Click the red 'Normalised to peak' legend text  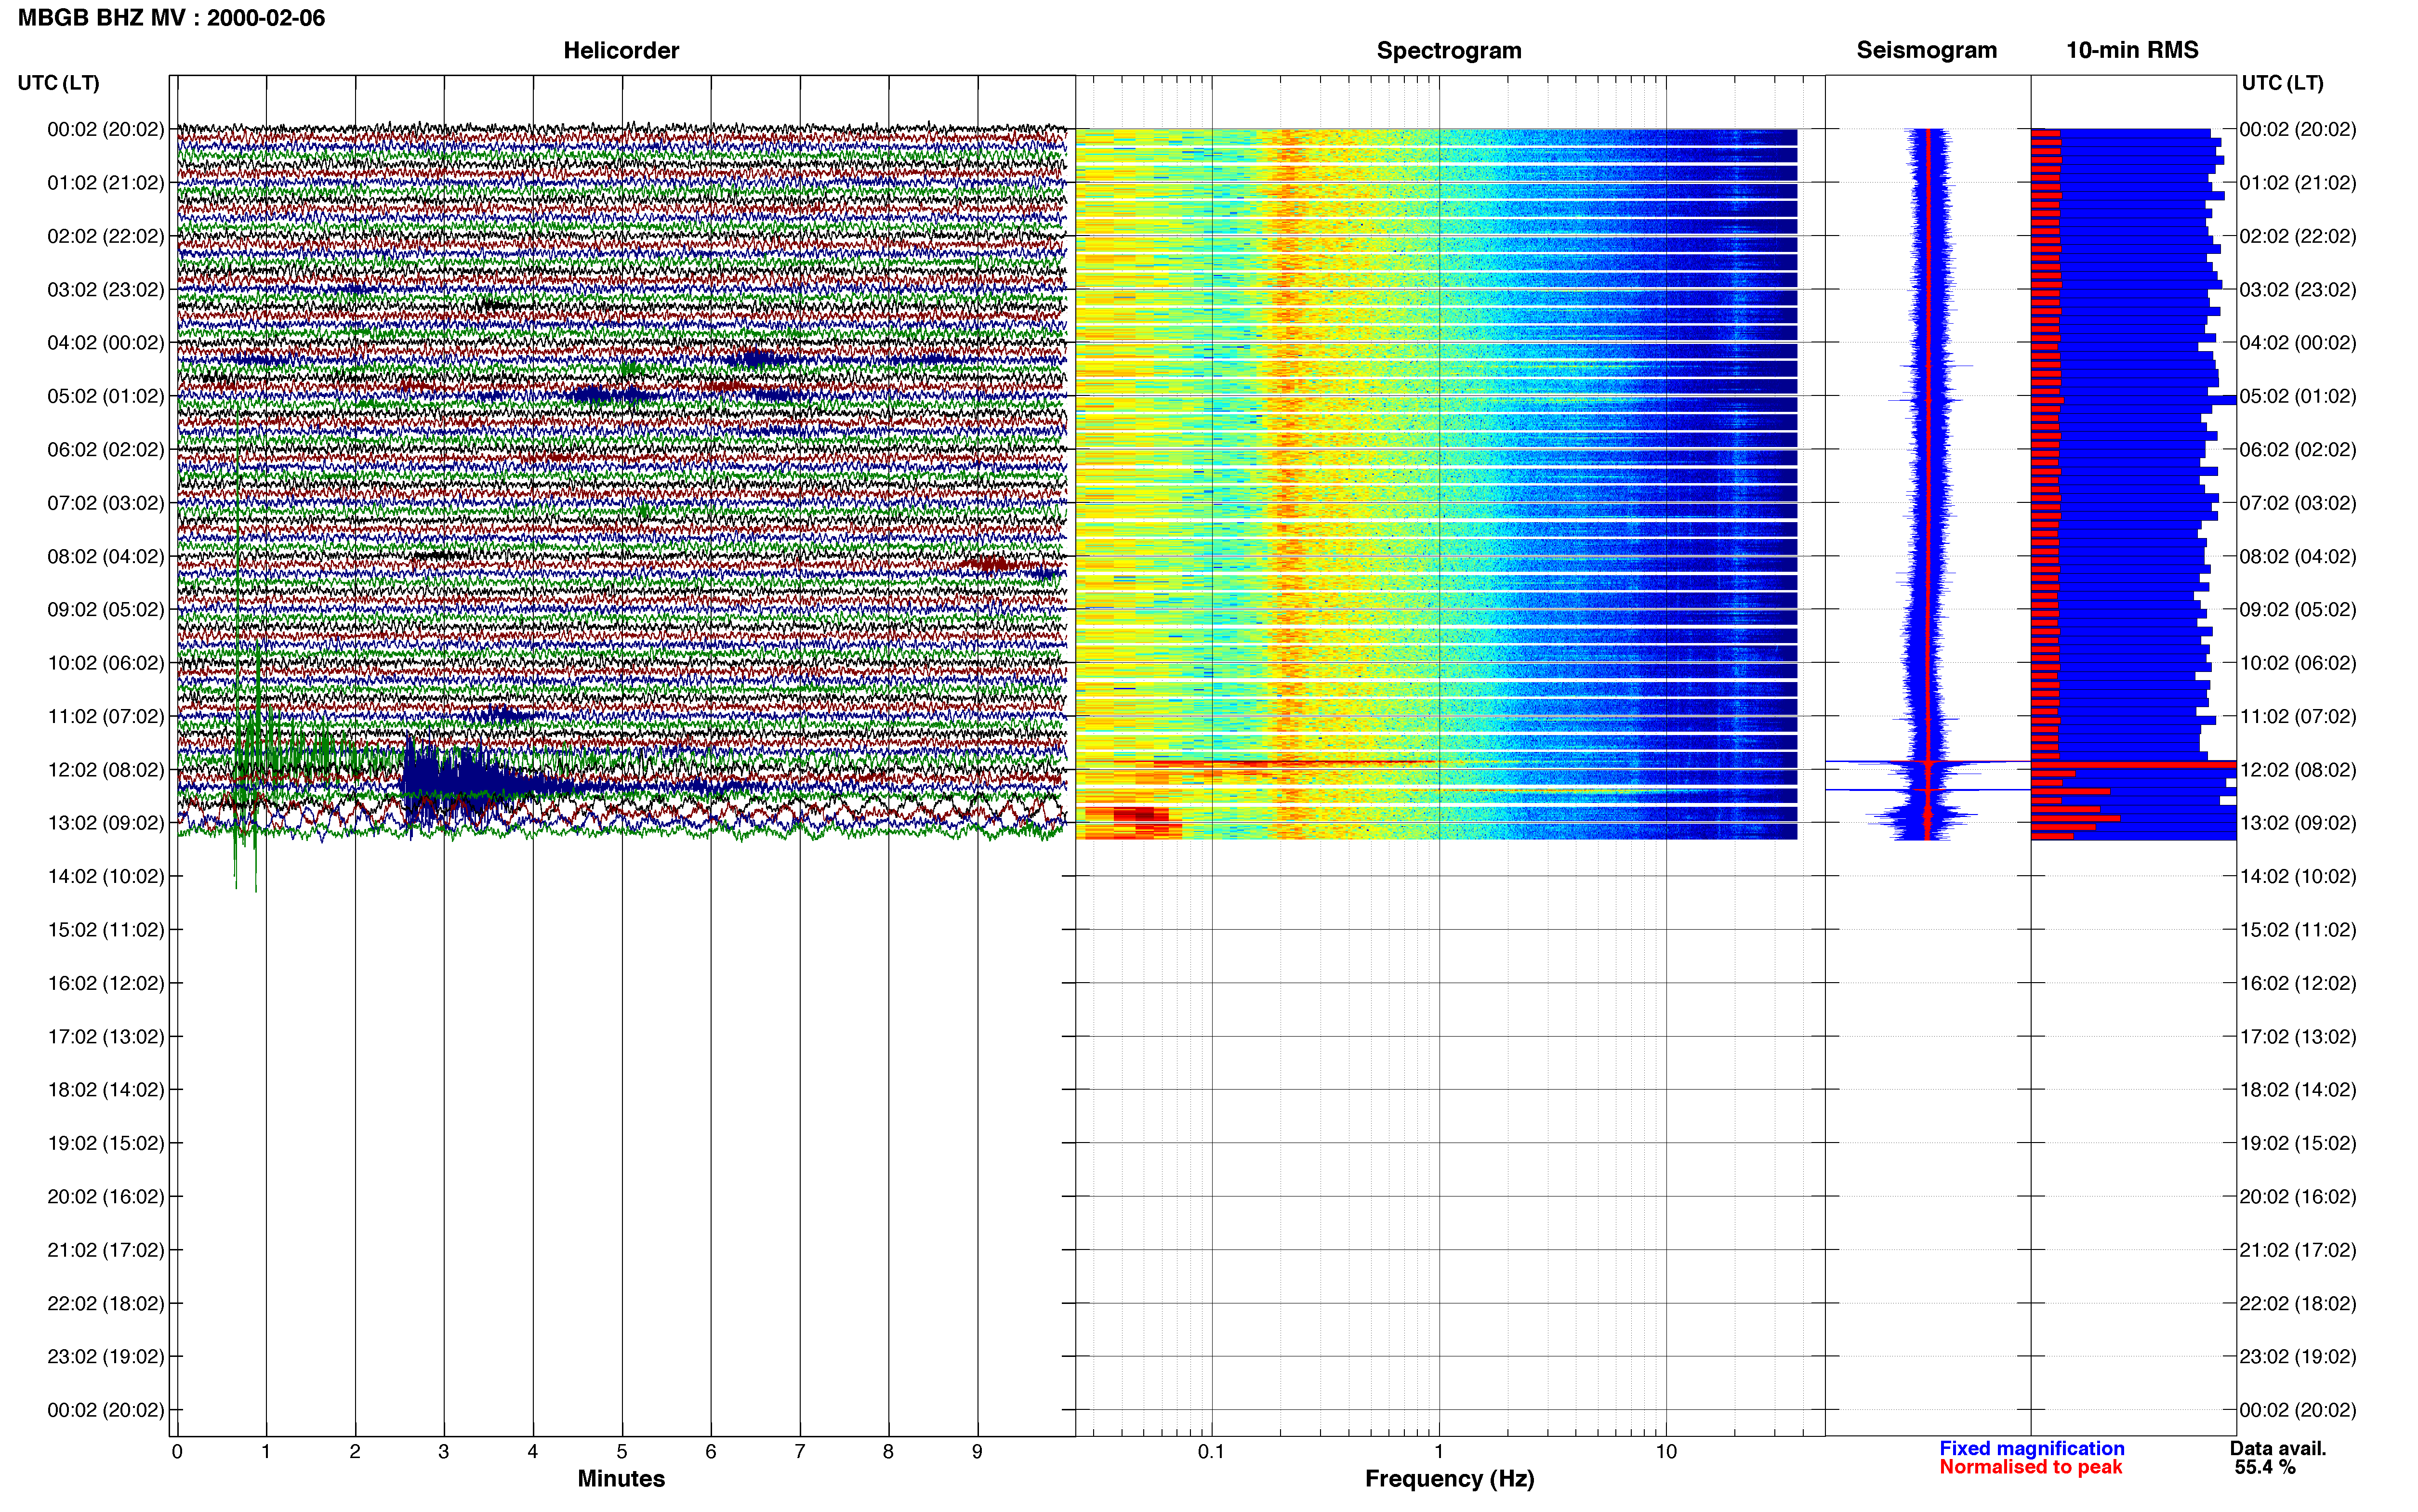pyautogui.click(x=2030, y=1467)
